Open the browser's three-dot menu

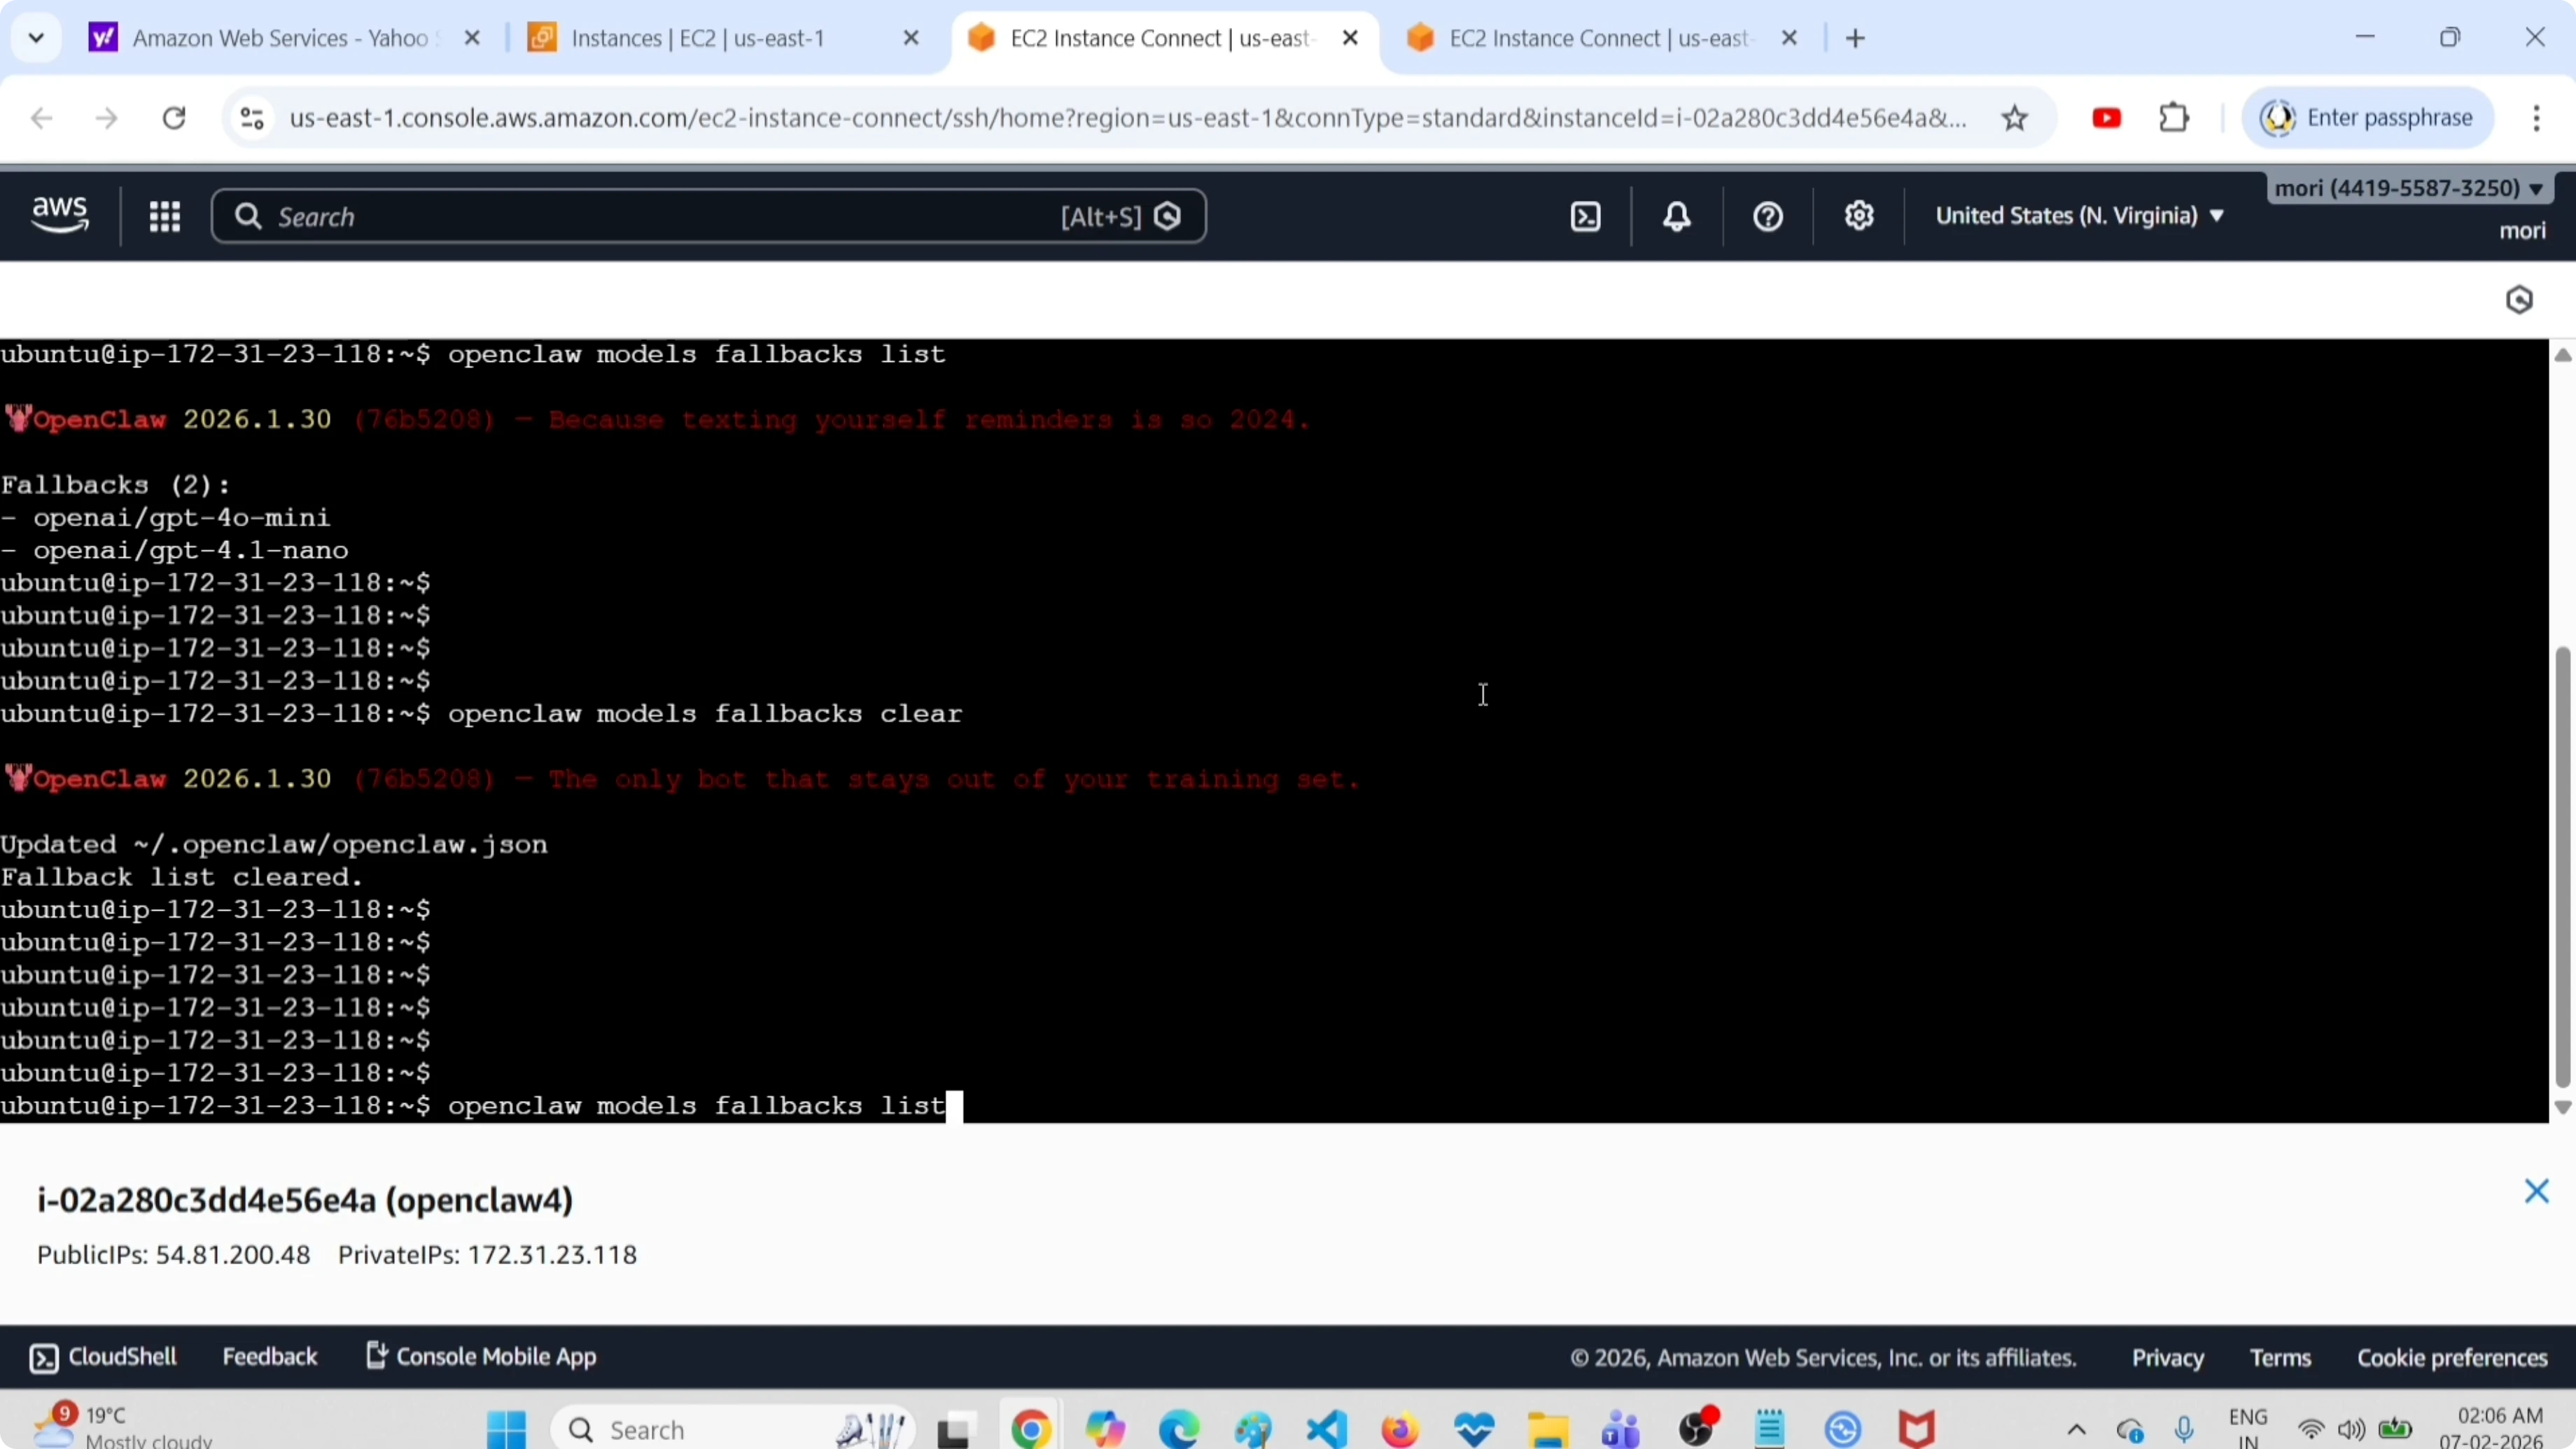(2537, 117)
